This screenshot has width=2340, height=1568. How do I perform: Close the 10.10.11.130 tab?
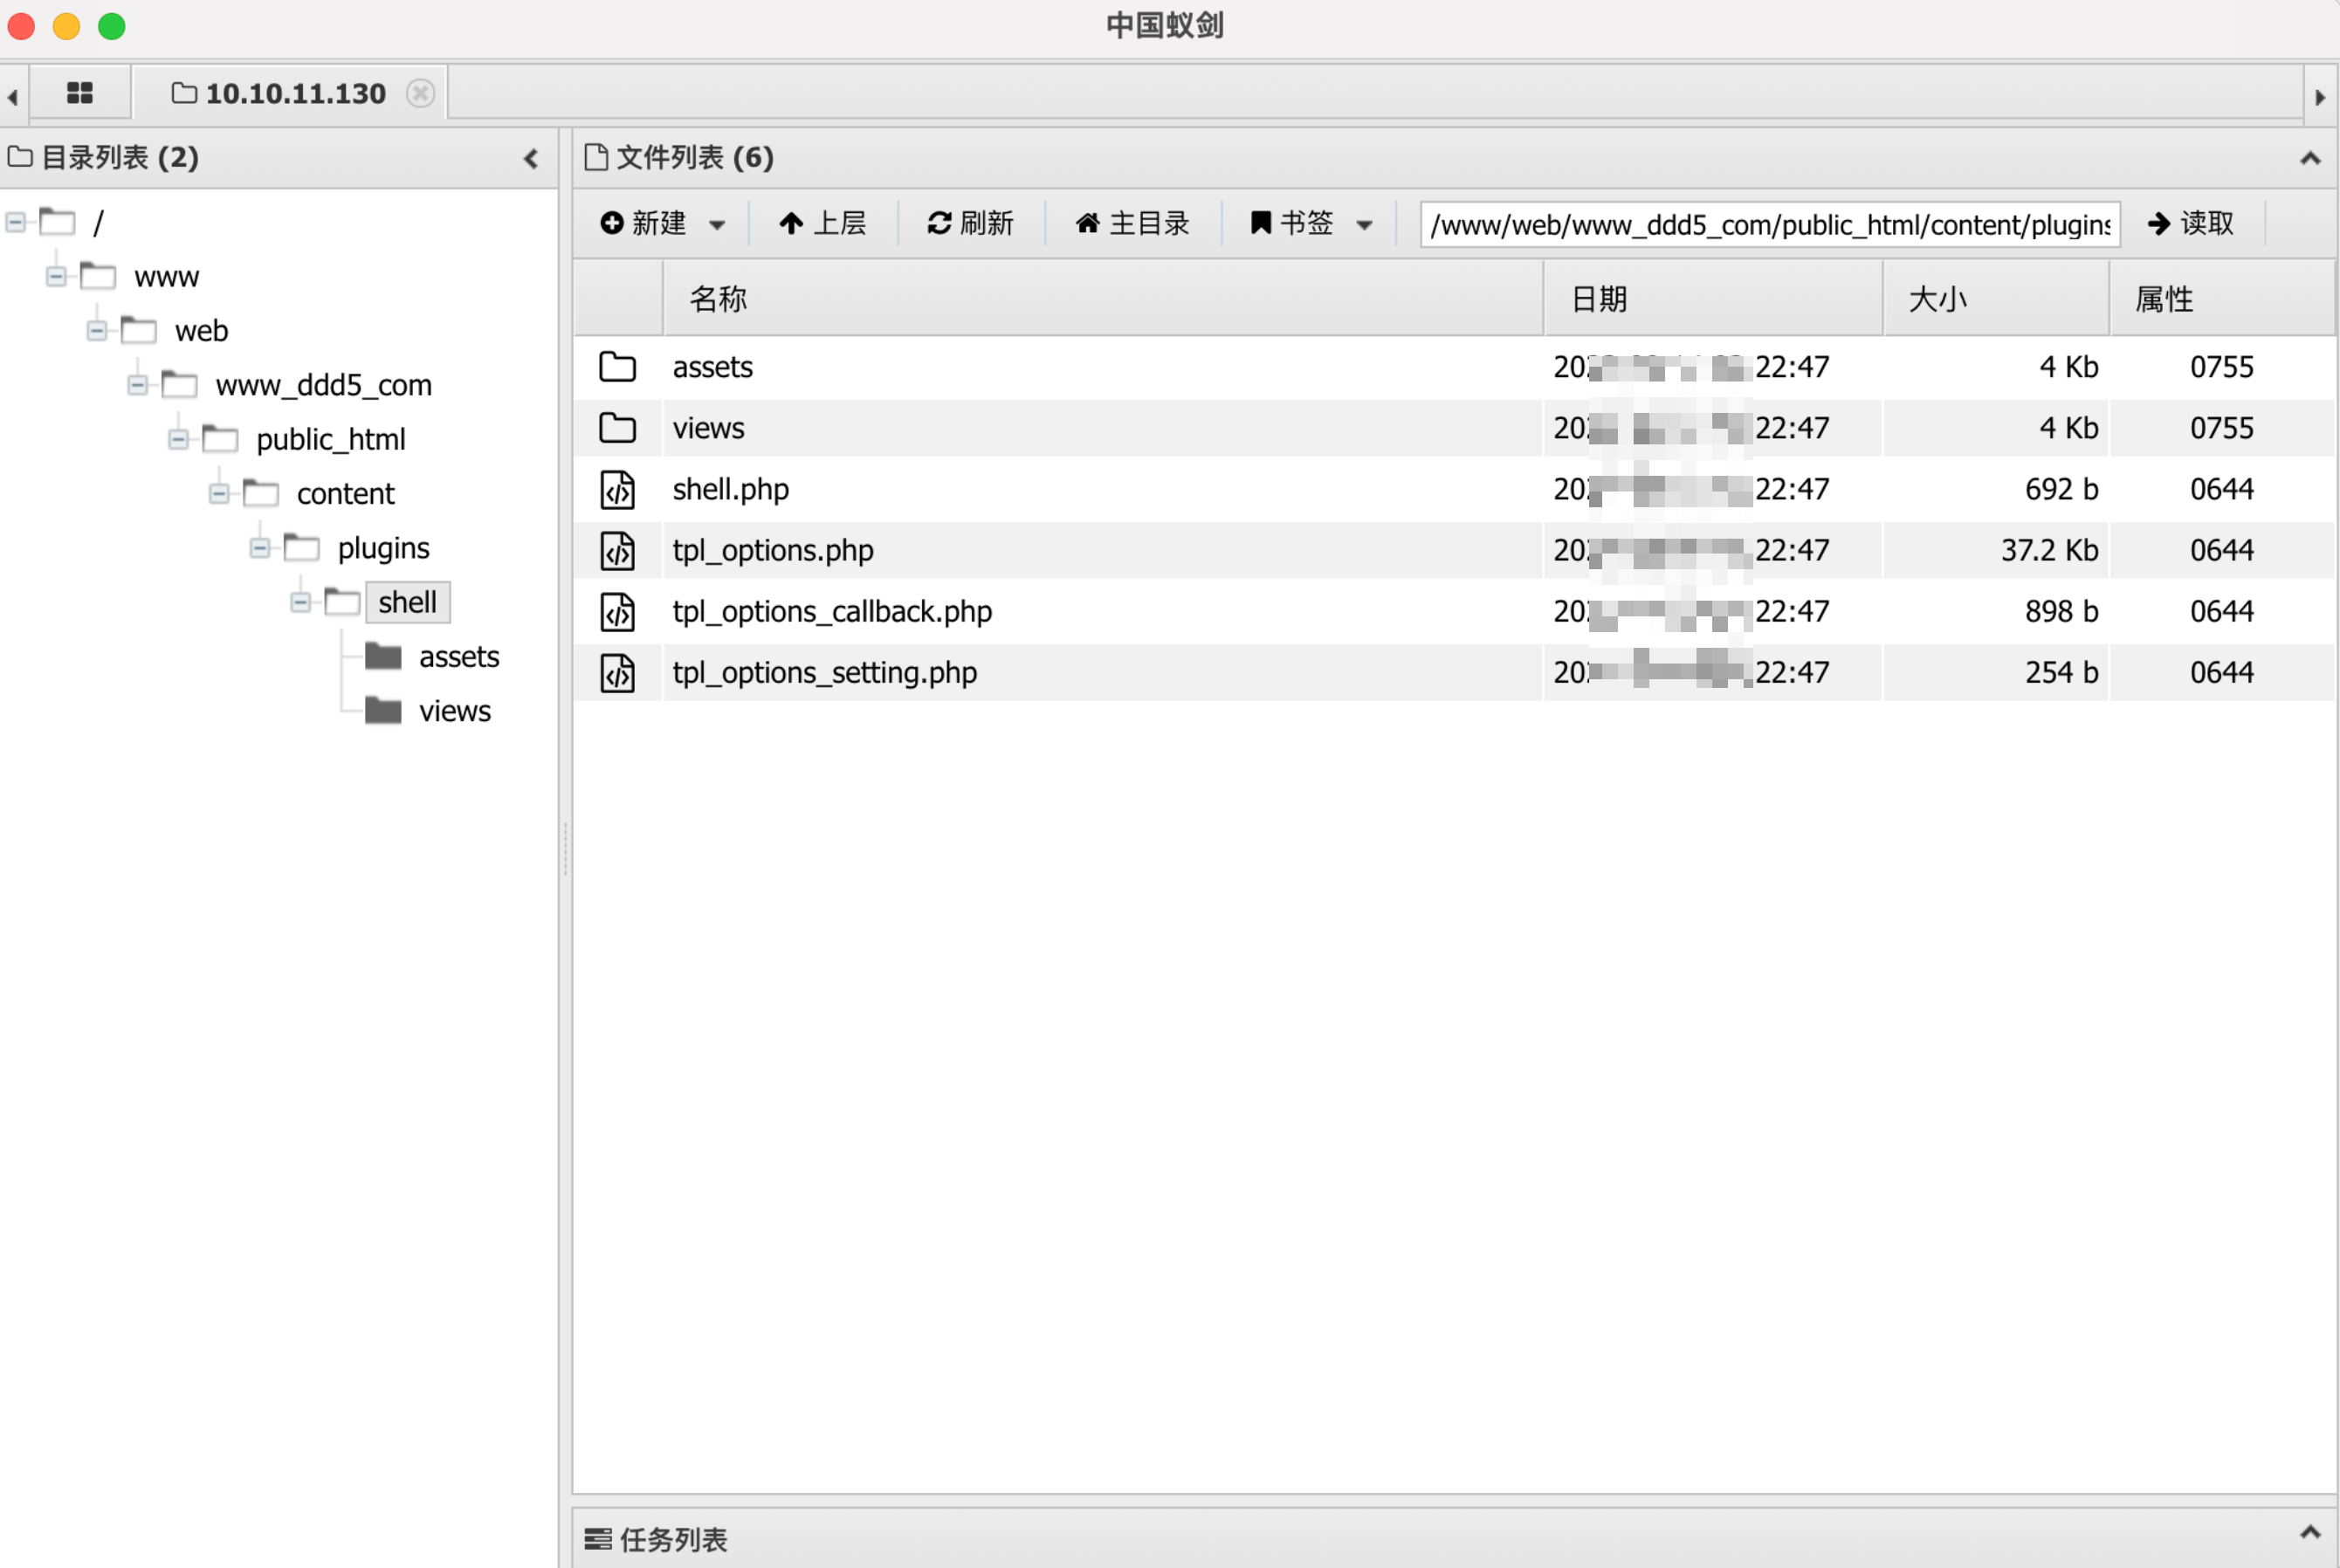420,93
